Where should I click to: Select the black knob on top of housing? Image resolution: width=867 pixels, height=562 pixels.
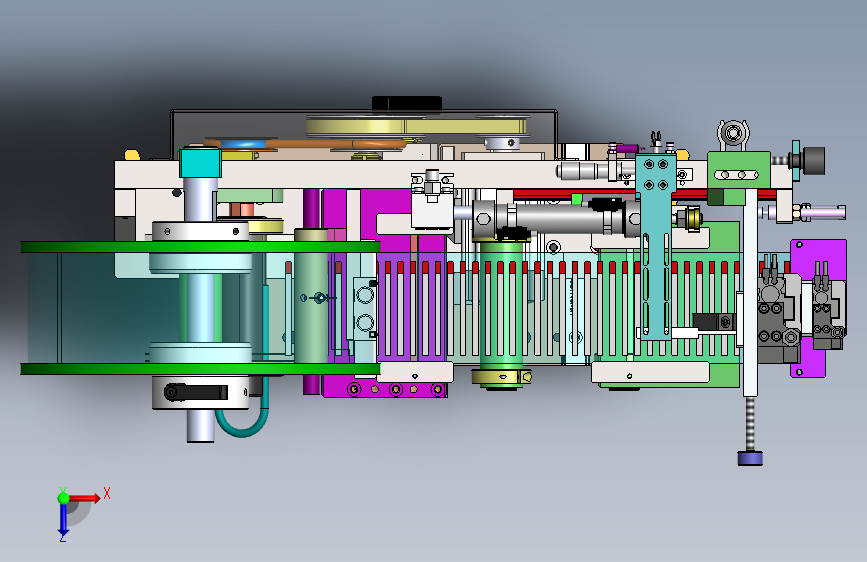406,103
